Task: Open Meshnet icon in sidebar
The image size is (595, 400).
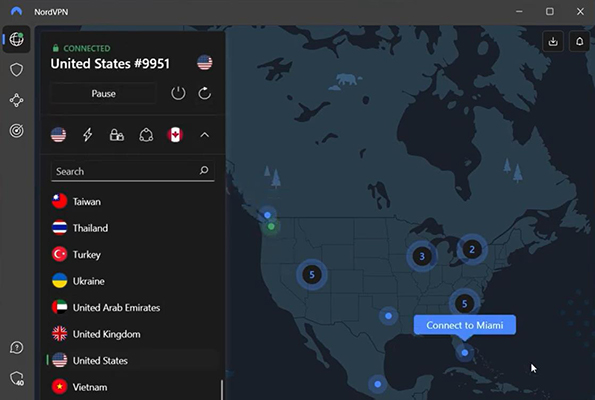Action: (x=16, y=100)
